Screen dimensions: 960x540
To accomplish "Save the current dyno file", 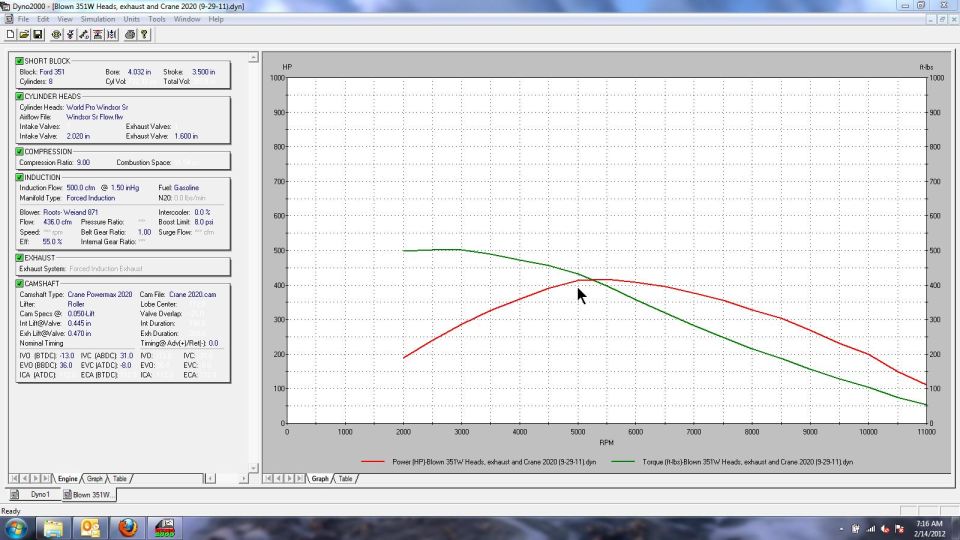I will pos(37,35).
